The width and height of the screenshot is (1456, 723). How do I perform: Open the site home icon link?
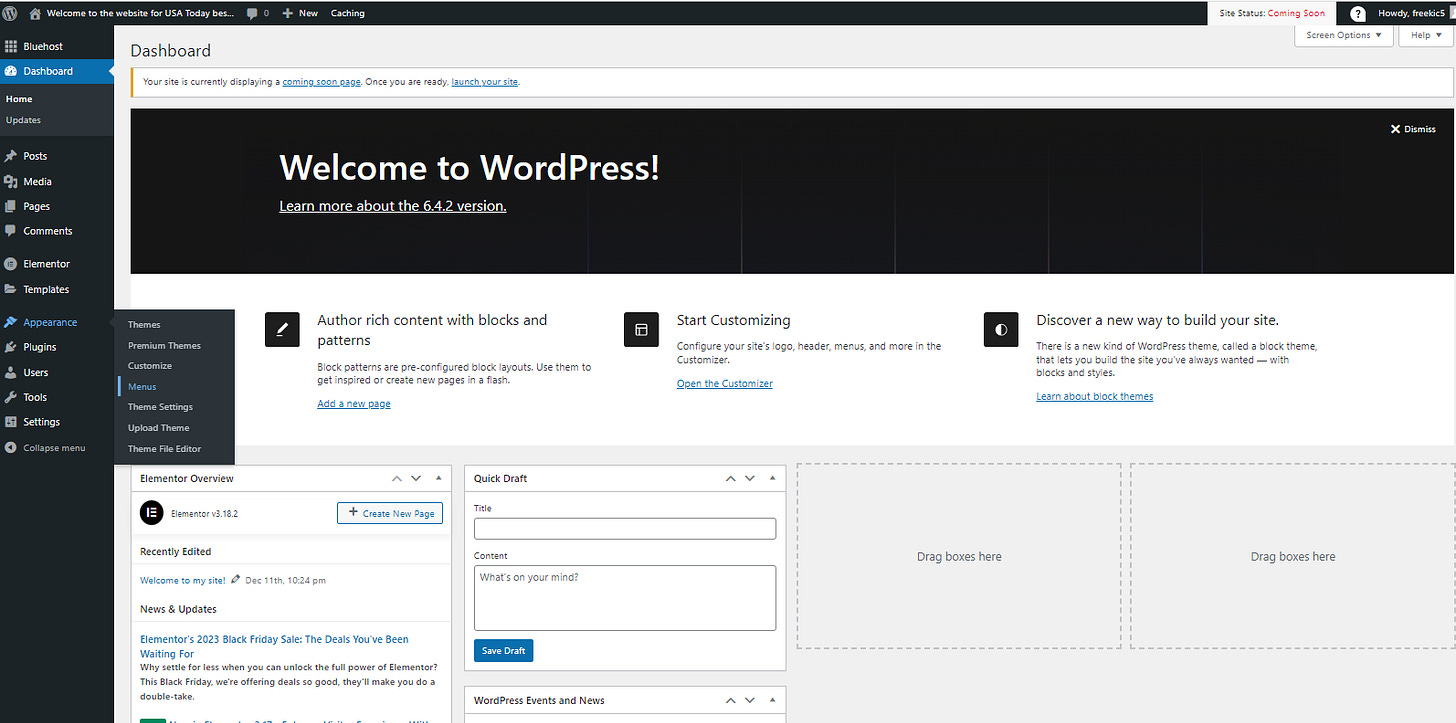pos(36,13)
